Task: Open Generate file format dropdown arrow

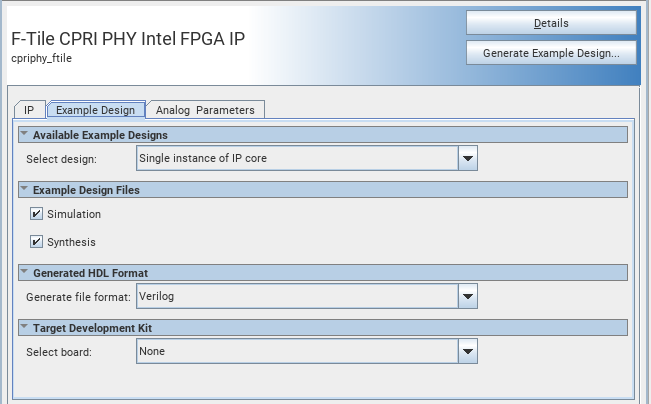Action: click(467, 296)
